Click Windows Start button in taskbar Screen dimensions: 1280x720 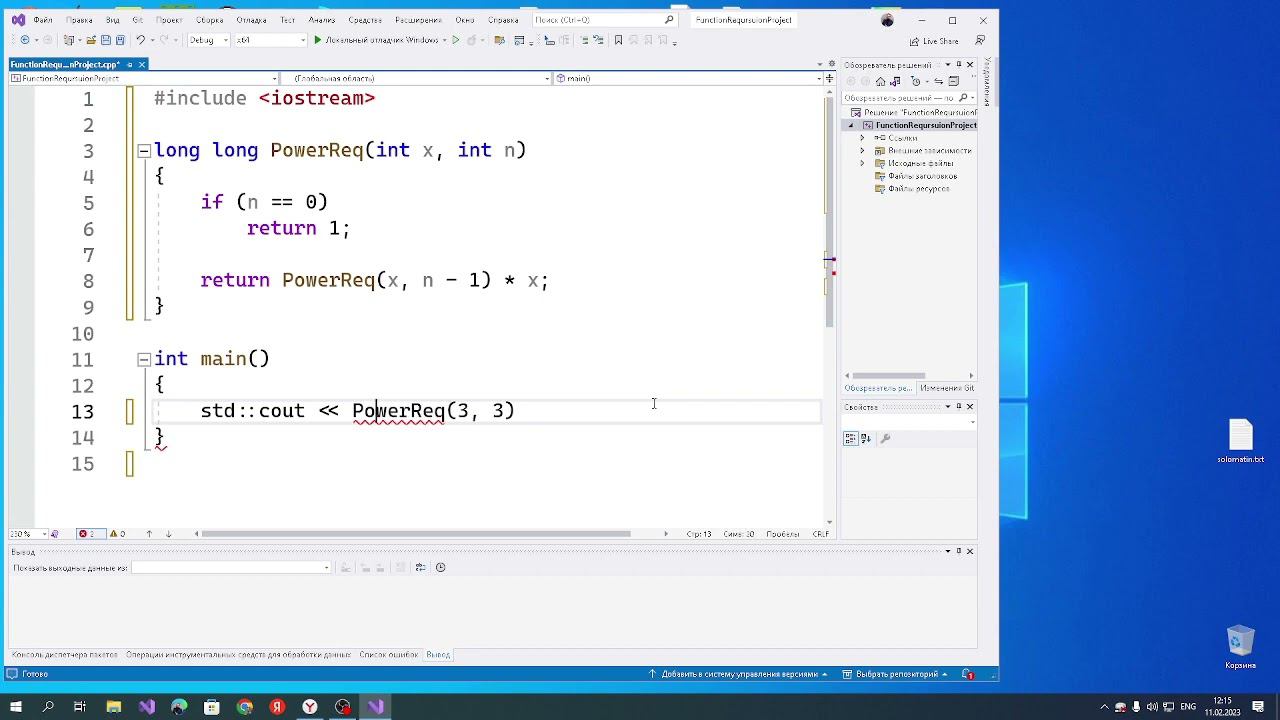click(x=16, y=707)
